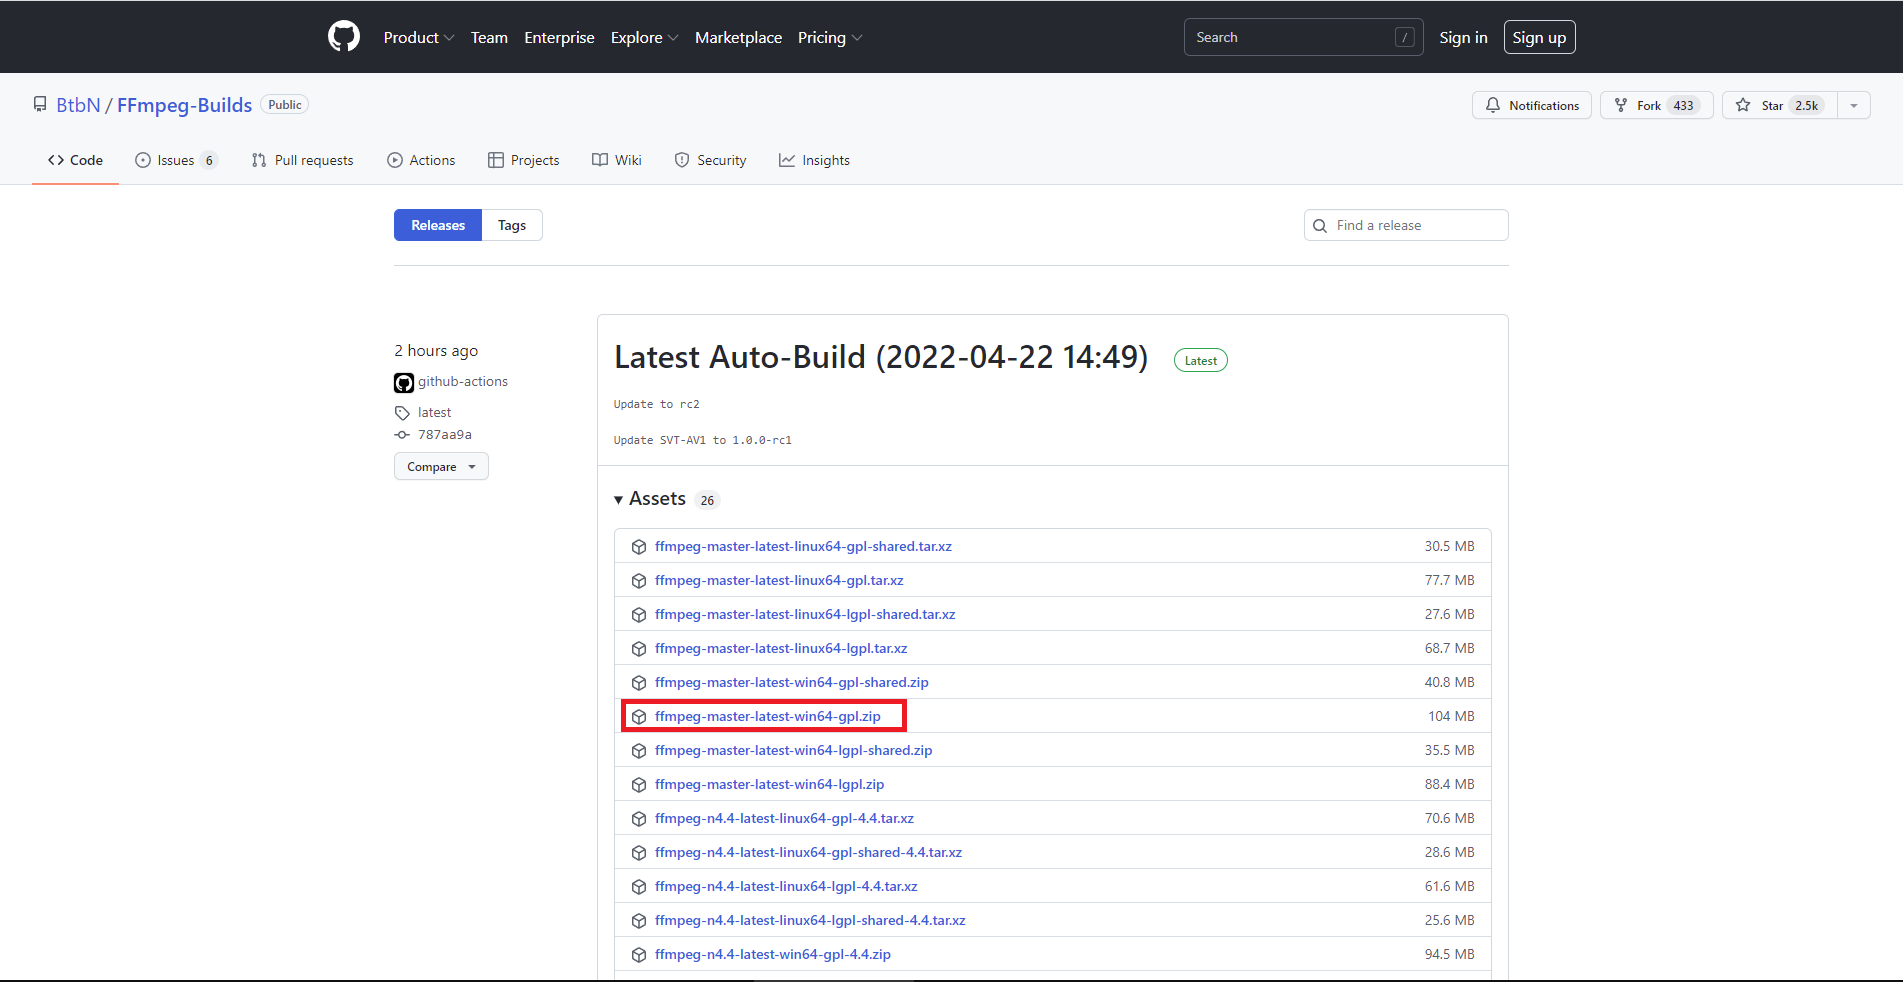Click the bell icon in Notifications
This screenshot has height=982, width=1903.
[x=1493, y=105]
